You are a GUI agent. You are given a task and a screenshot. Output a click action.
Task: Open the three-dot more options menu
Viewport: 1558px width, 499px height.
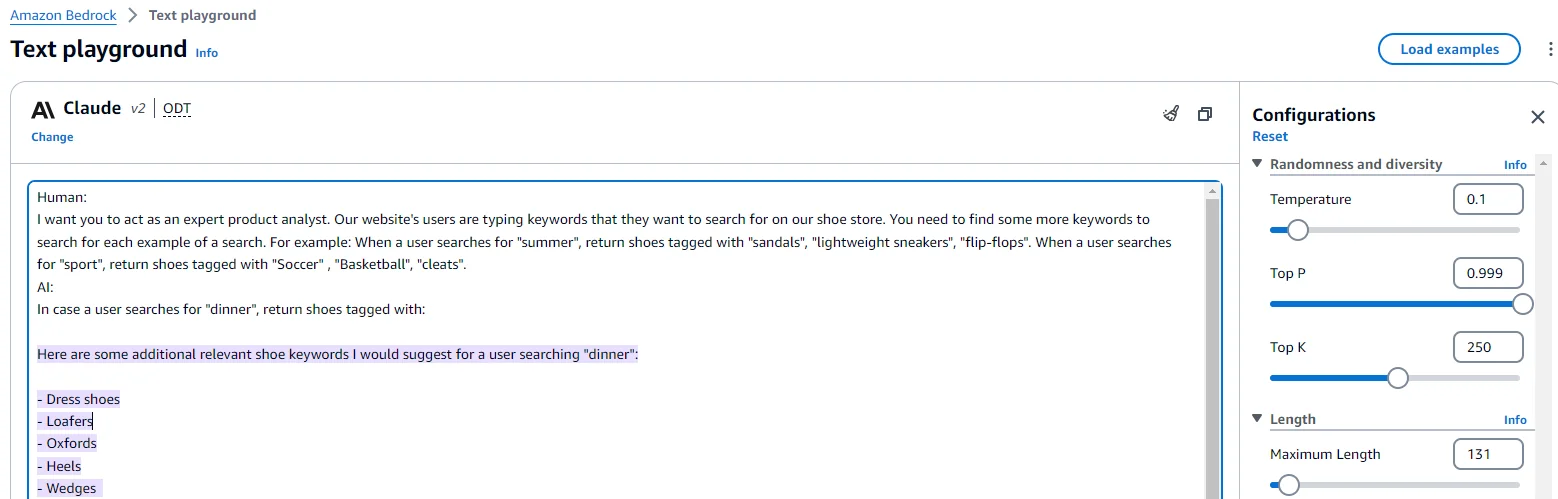1550,49
